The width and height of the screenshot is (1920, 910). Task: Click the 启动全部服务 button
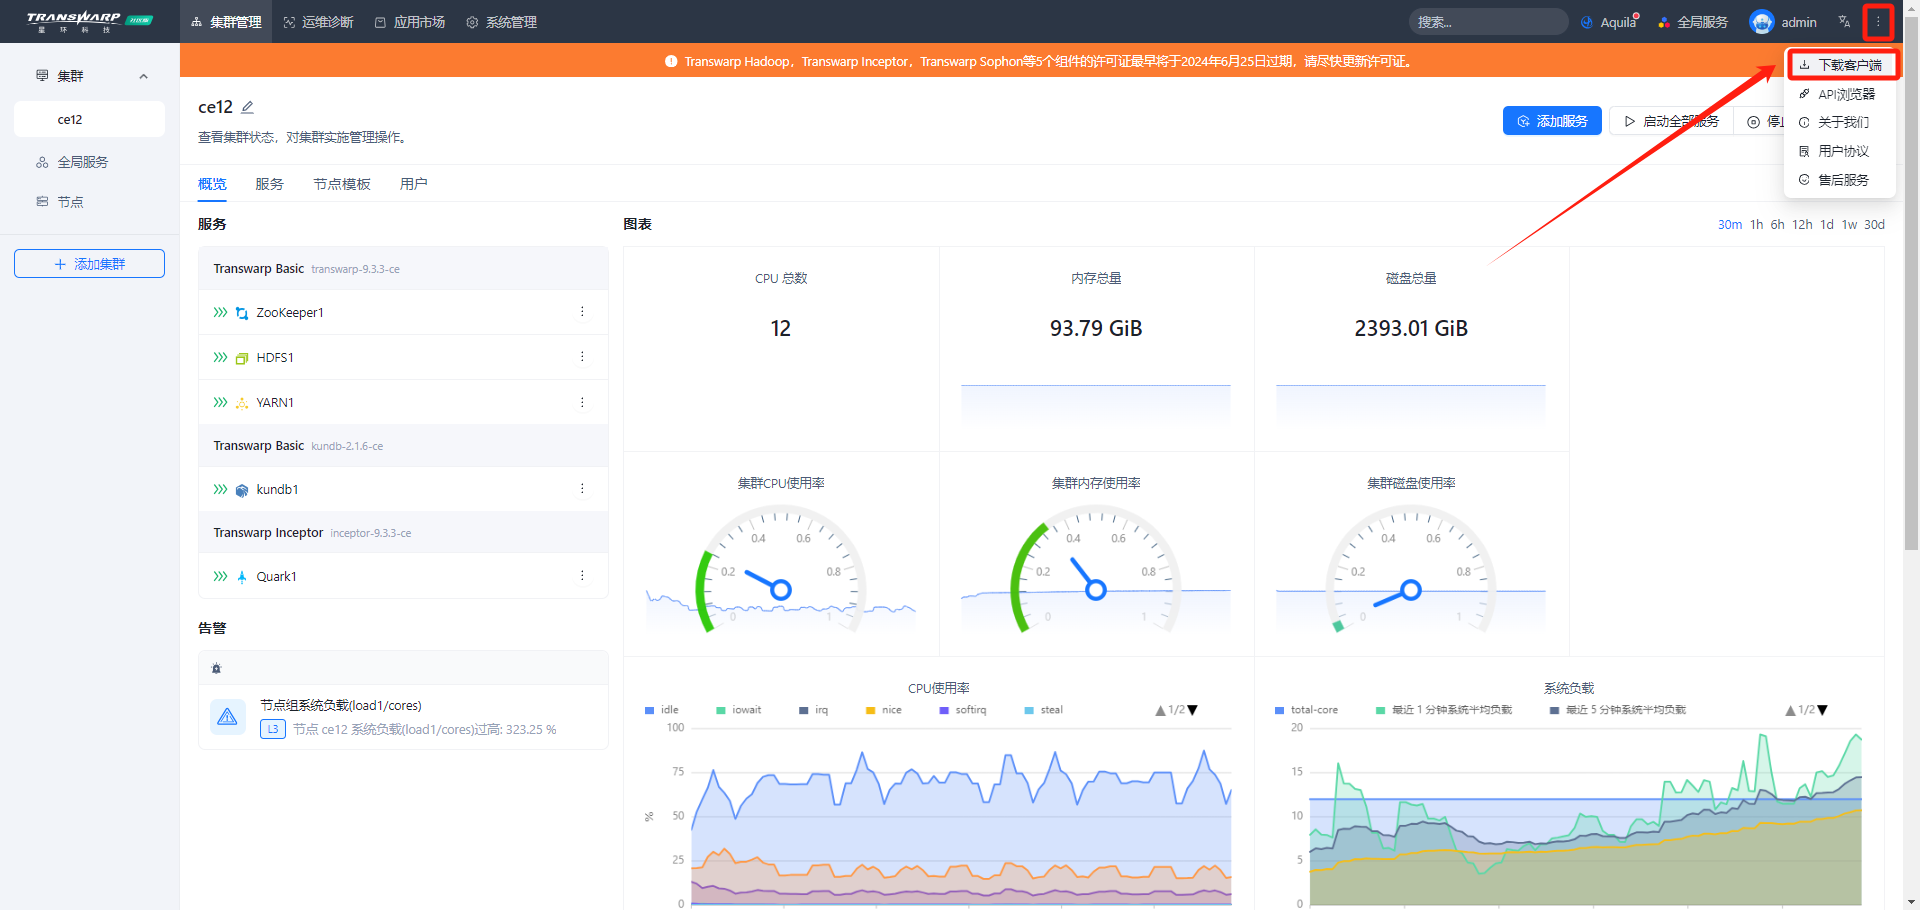tap(1671, 121)
